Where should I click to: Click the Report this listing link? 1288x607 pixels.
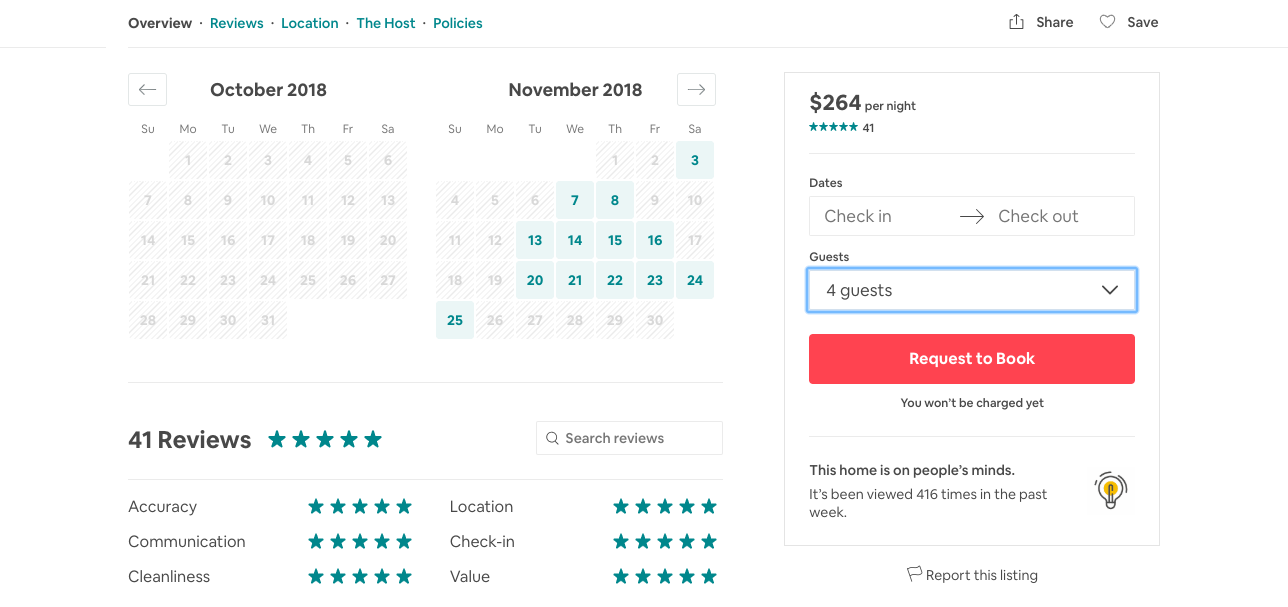point(982,575)
